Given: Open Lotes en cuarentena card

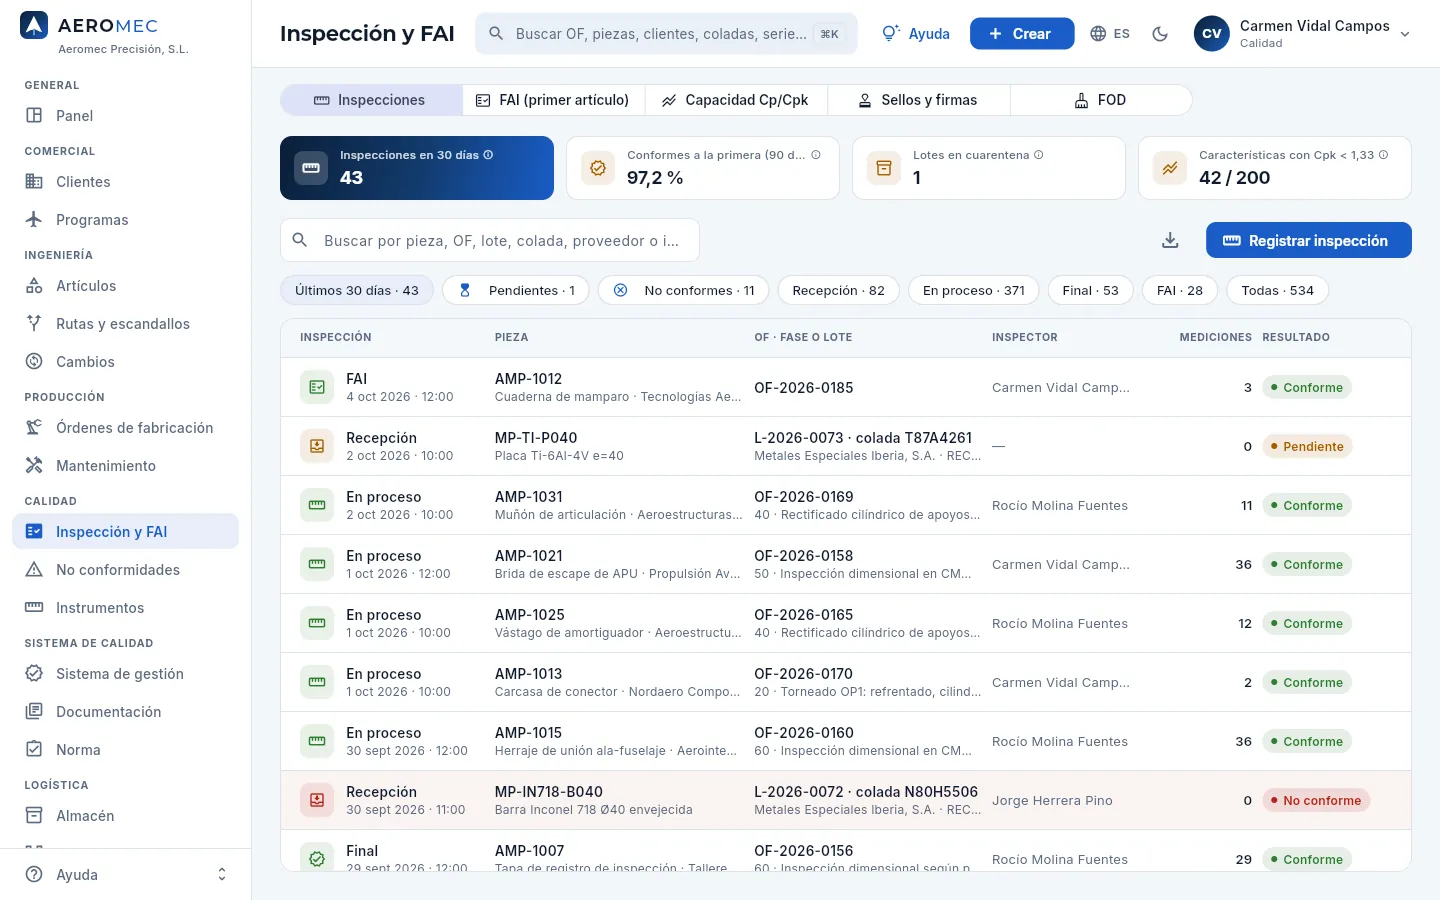Looking at the screenshot, I should [989, 168].
